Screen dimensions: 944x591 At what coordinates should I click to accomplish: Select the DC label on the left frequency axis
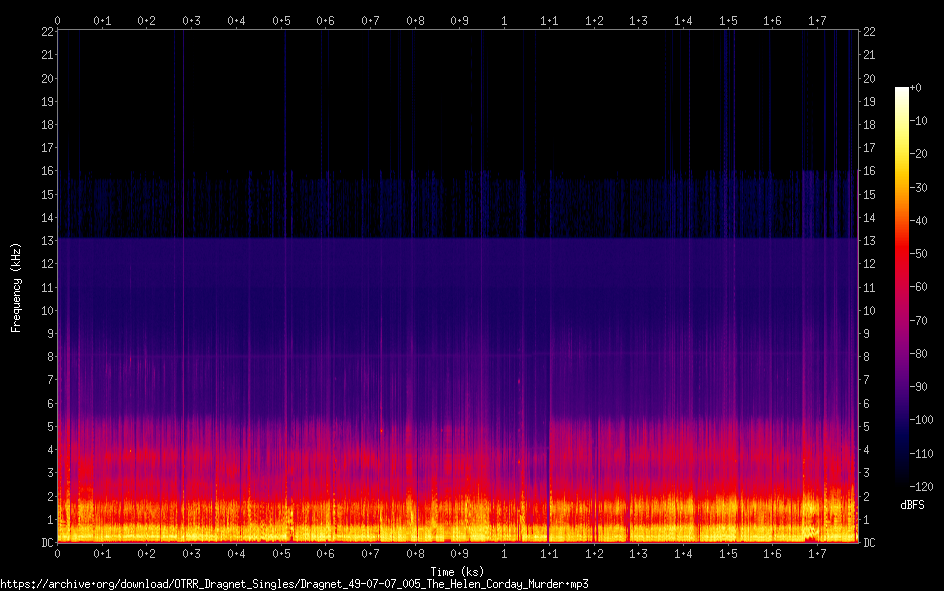45,543
